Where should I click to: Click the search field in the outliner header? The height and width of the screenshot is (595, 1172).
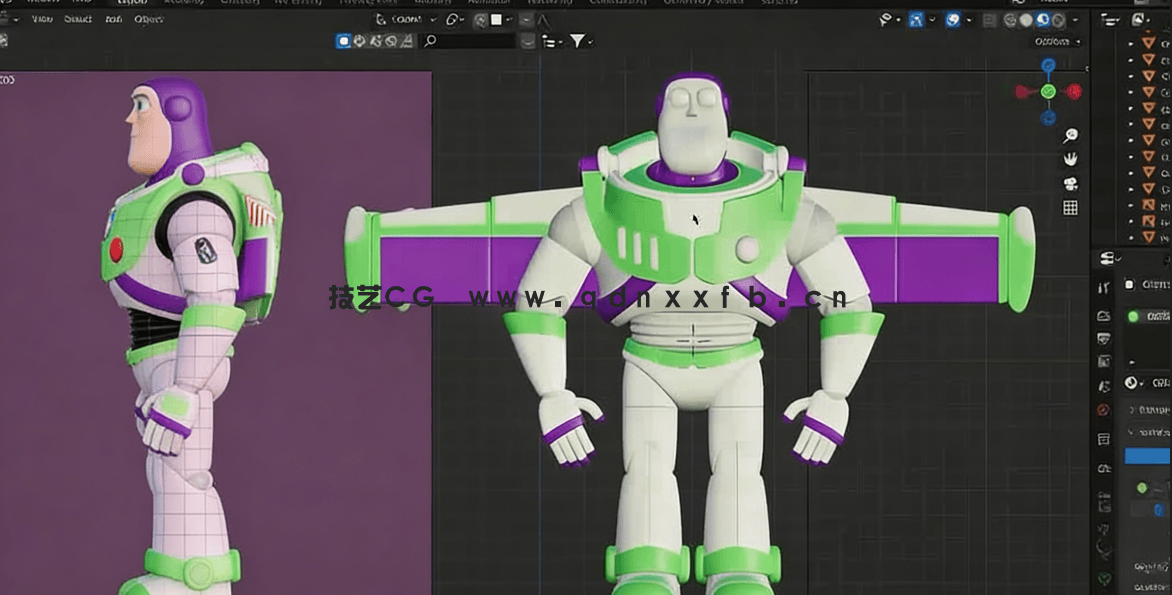pos(466,41)
